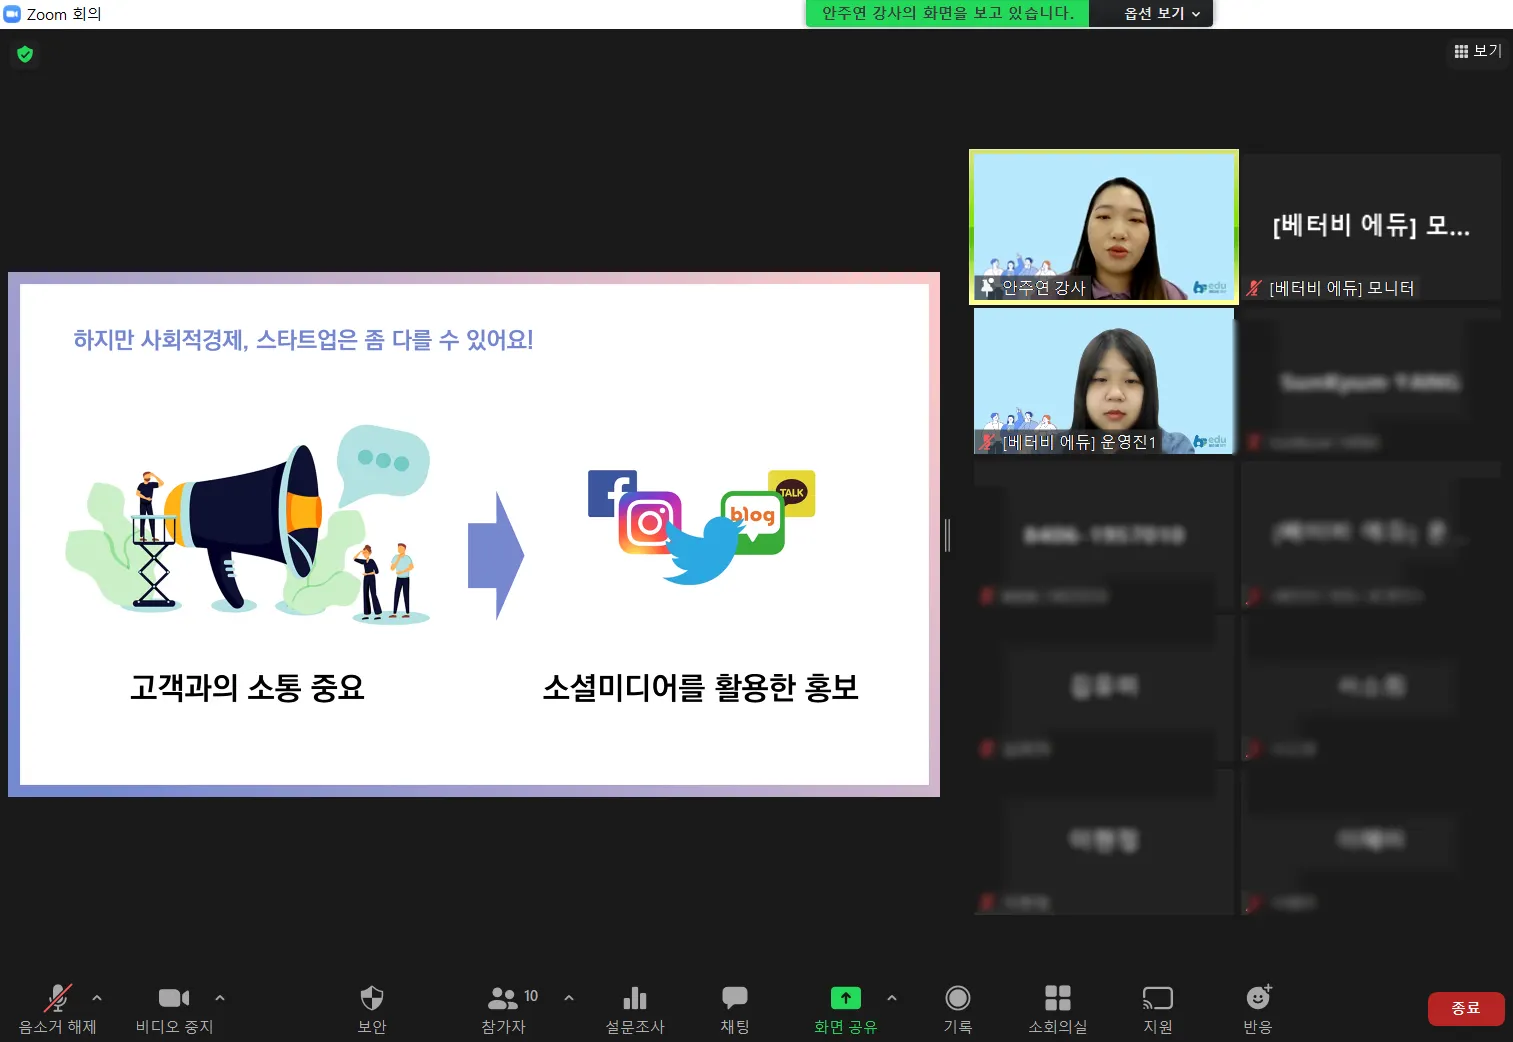Open audio options caret beside 음소거 해제

[97, 998]
